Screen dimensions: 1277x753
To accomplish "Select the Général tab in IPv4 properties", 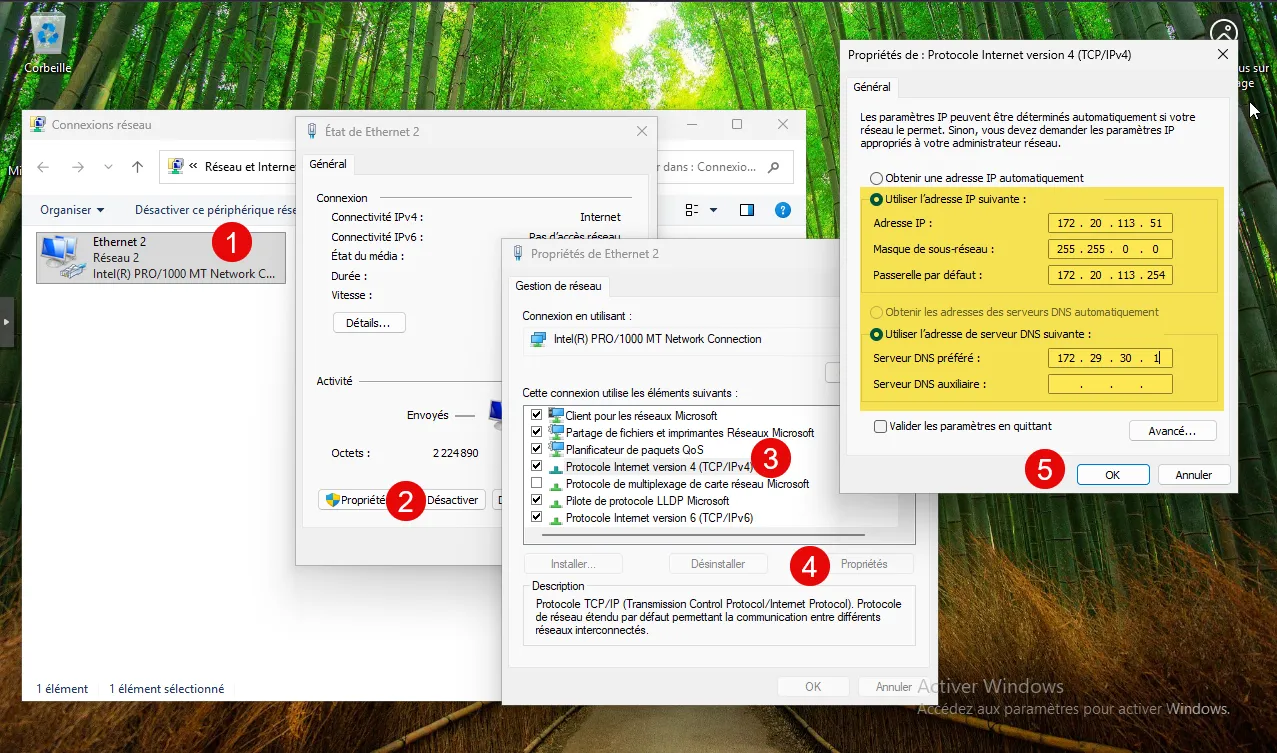I will pos(871,87).
